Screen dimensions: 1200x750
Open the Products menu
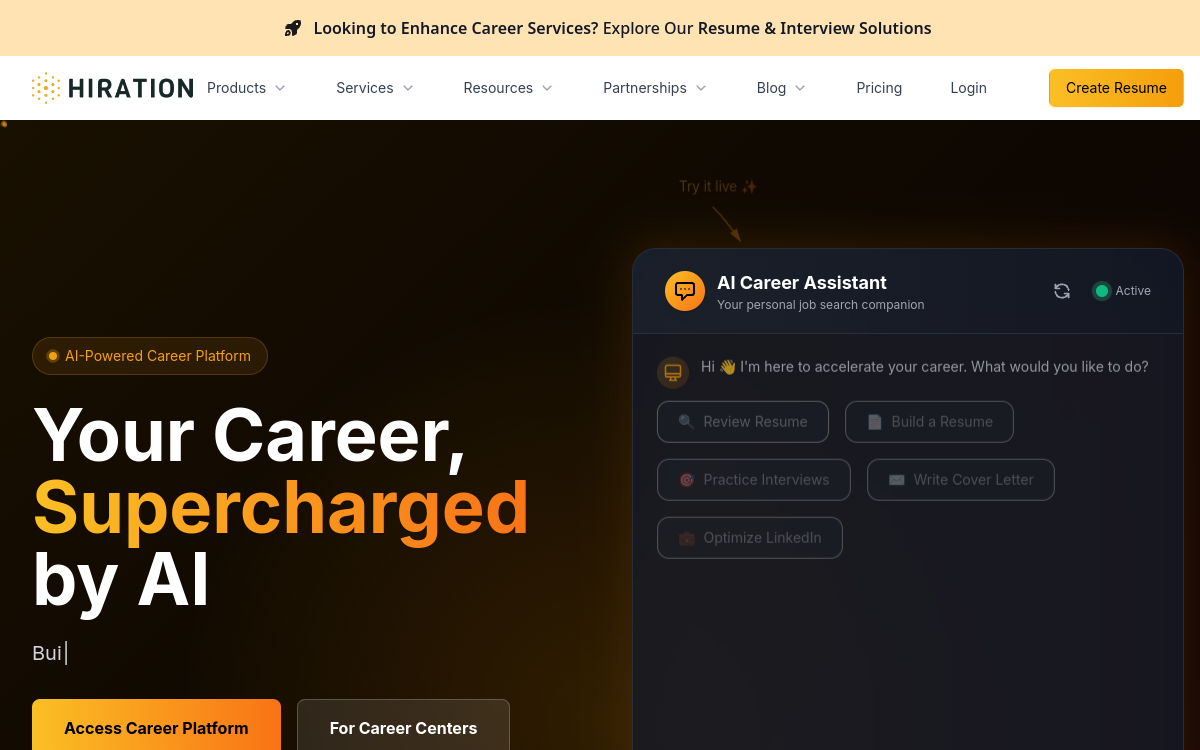pyautogui.click(x=246, y=88)
